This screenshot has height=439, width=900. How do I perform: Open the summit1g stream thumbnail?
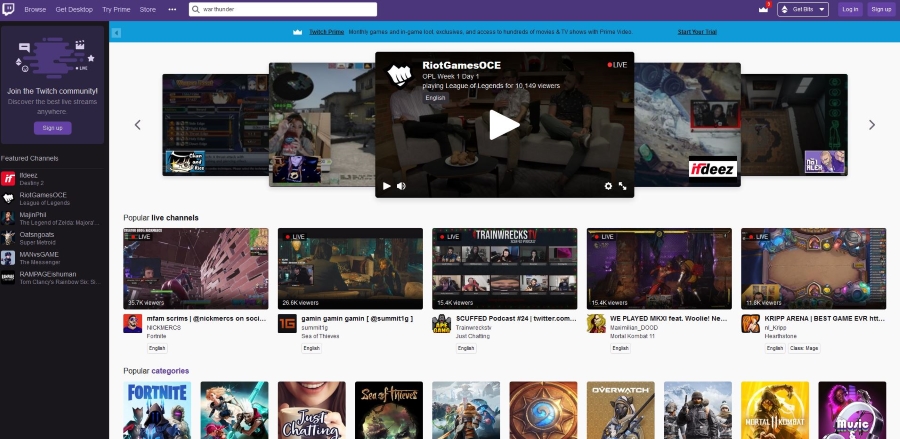click(350, 269)
